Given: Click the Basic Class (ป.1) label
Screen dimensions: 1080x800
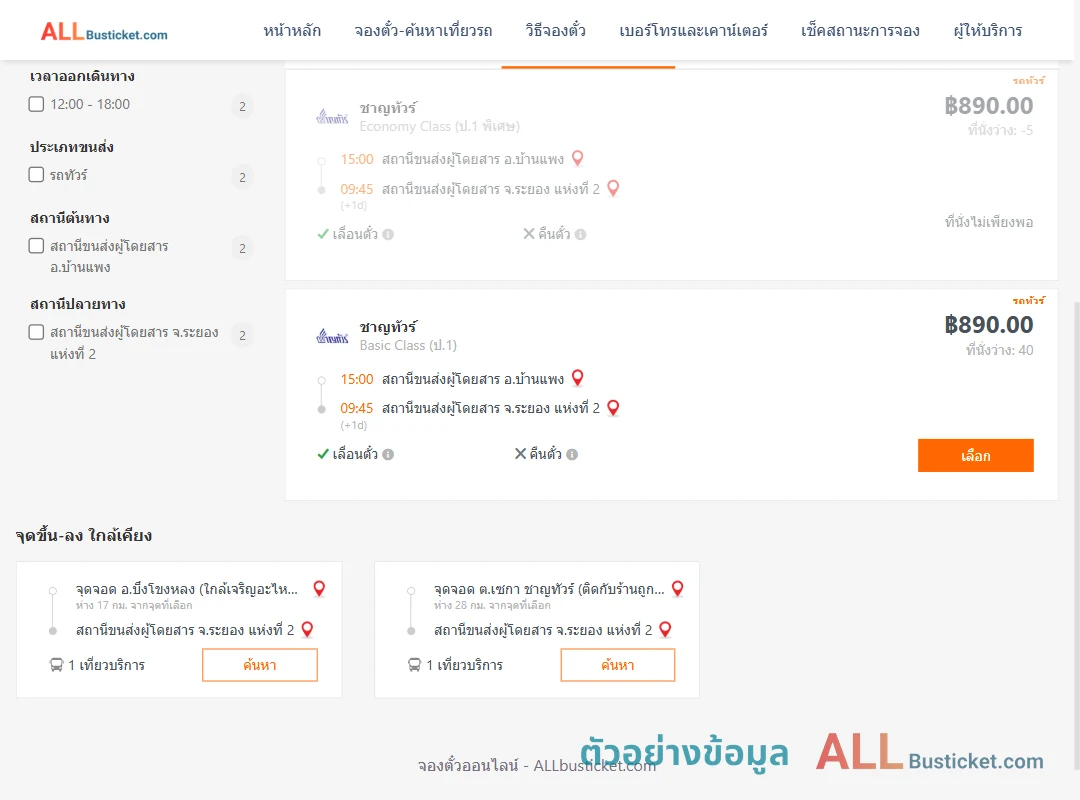Looking at the screenshot, I should click(x=408, y=345).
